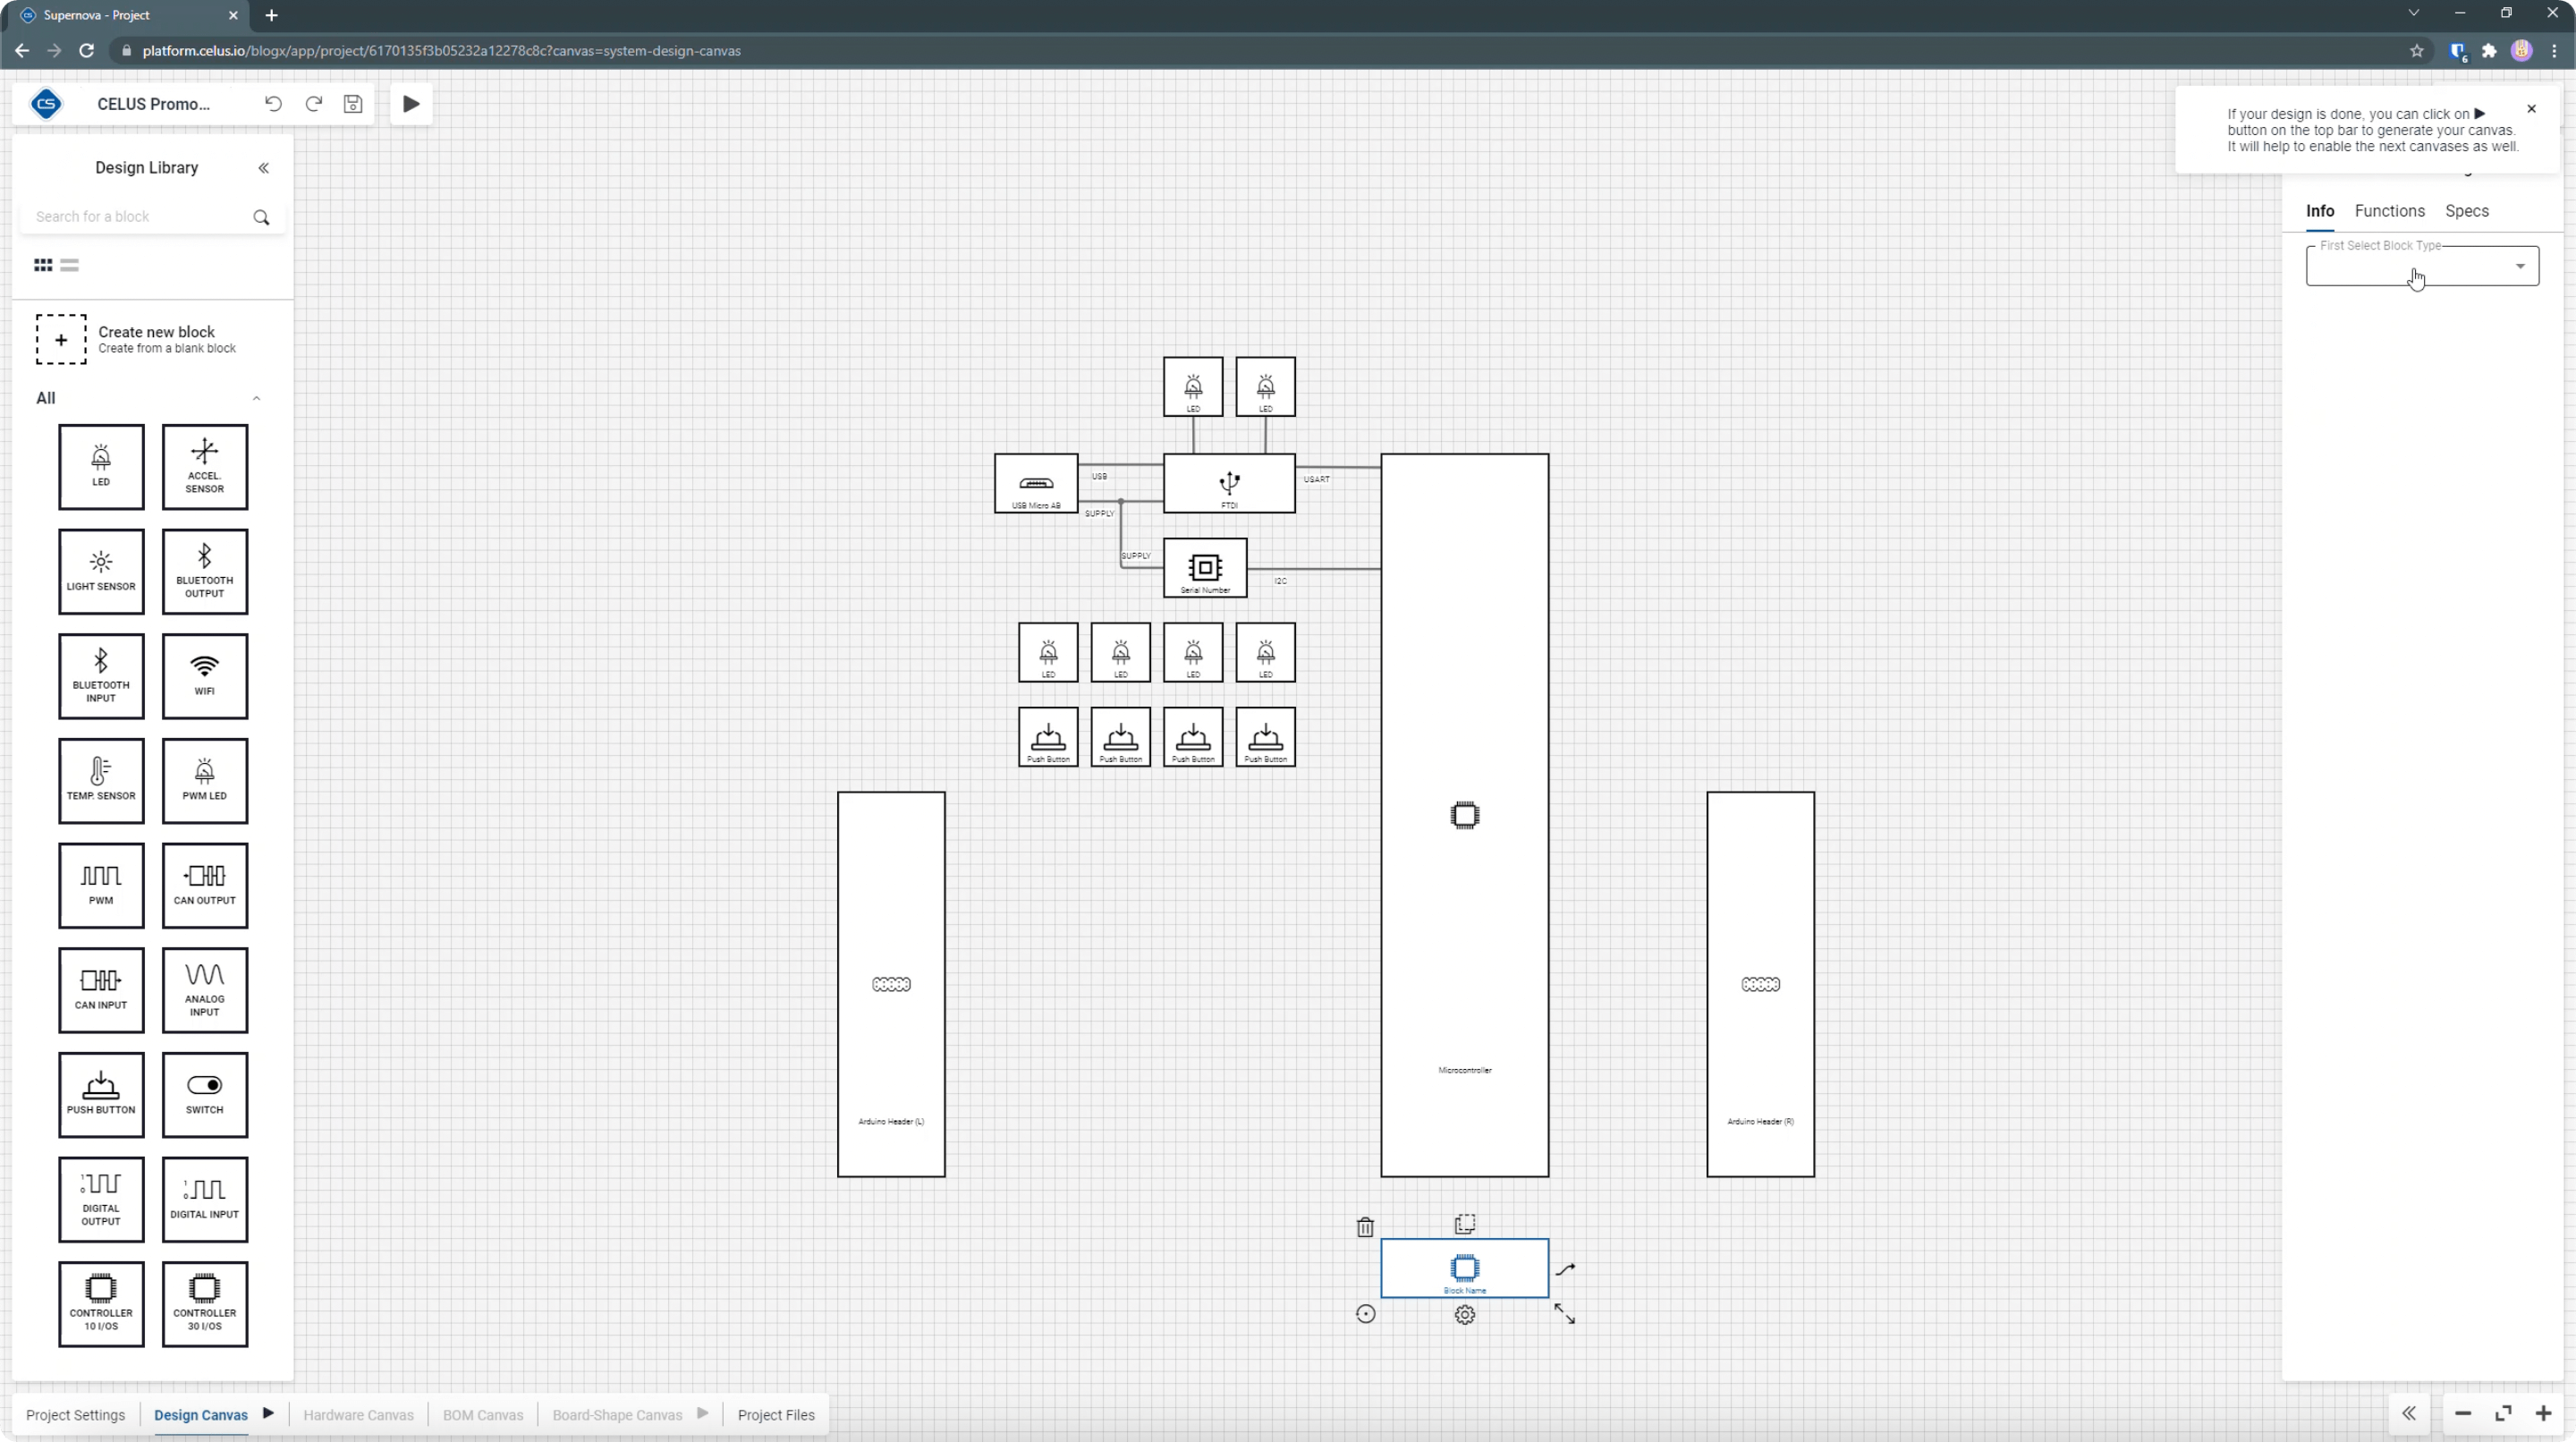Click the search magnifier icon
Viewport: 2576px width, 1442px height.
tap(262, 217)
